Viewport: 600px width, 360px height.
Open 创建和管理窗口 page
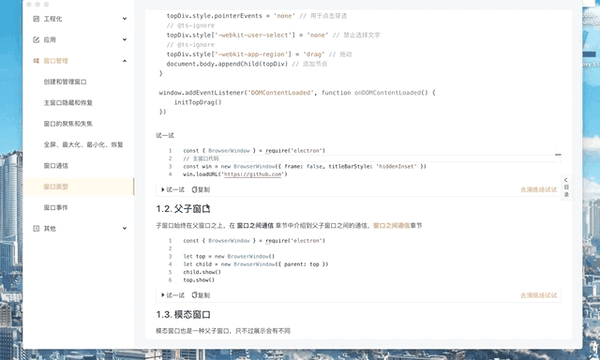[x=65, y=82]
